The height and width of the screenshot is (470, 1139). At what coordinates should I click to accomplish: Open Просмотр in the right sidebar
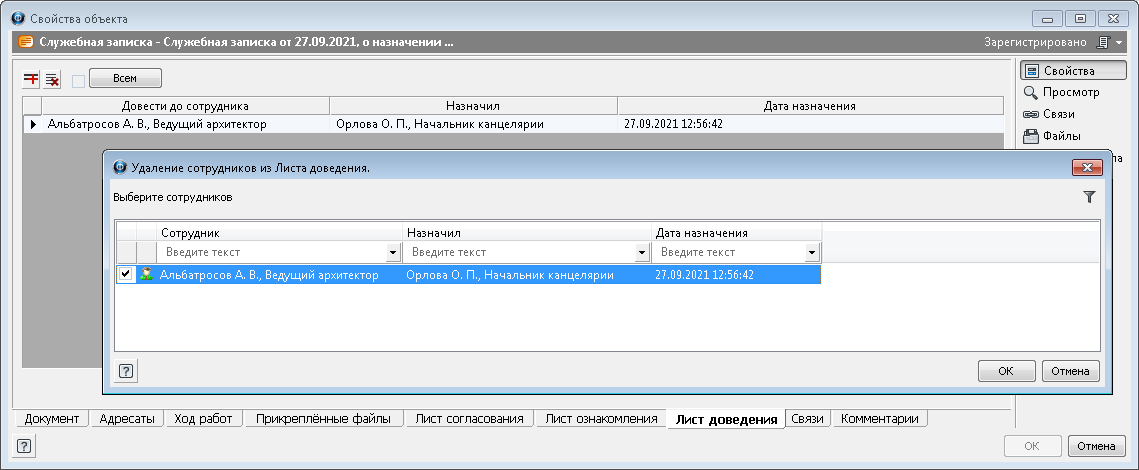tap(1061, 92)
